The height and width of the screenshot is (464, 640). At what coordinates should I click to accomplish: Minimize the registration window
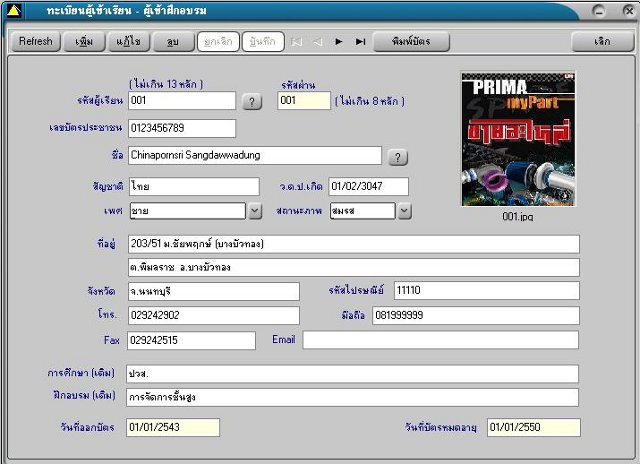click(x=599, y=11)
